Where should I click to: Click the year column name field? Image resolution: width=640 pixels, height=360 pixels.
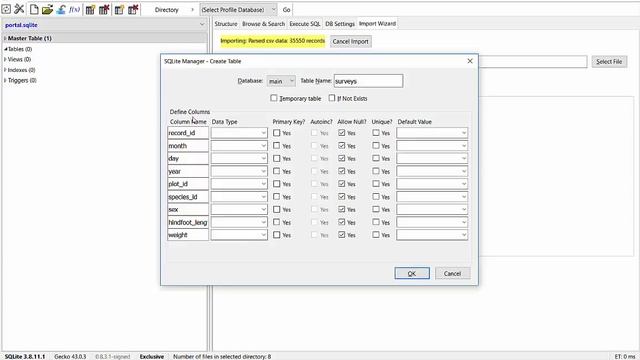coord(188,171)
